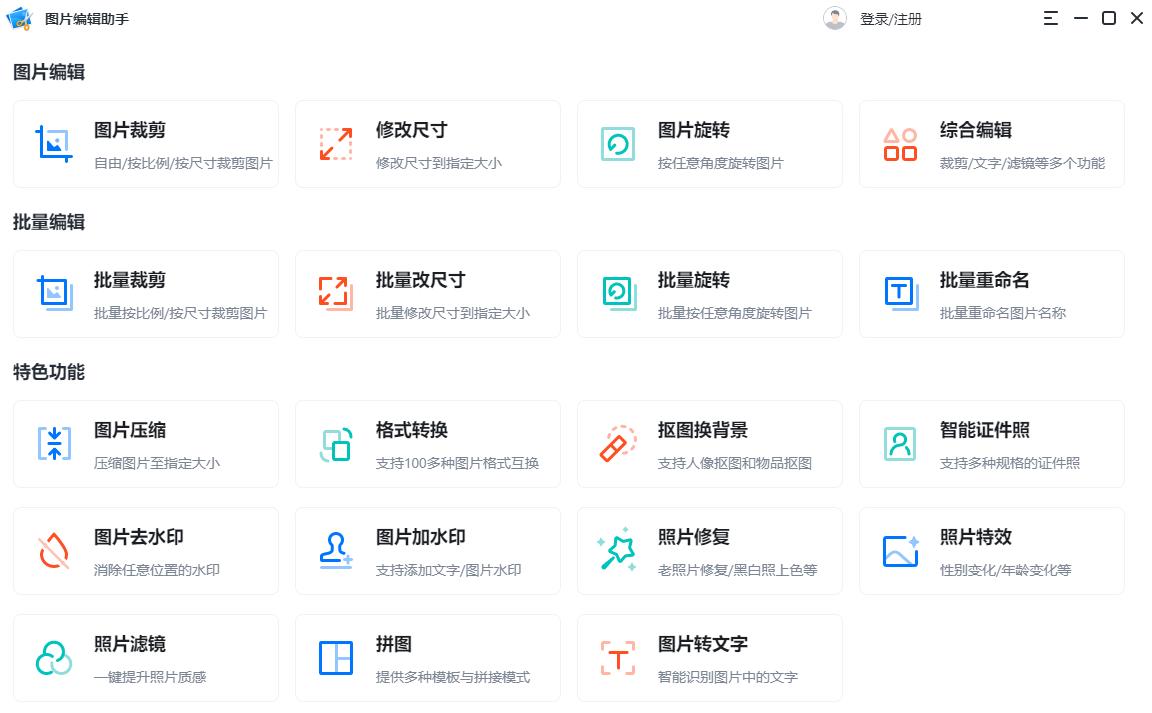Open the 批量旋转 batch rotate tool

click(x=709, y=293)
